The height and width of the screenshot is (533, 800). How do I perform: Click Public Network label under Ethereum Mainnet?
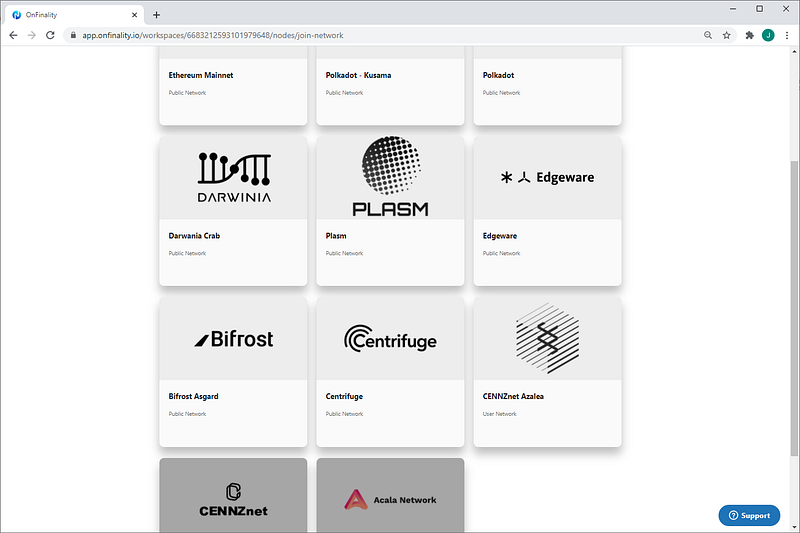point(187,93)
